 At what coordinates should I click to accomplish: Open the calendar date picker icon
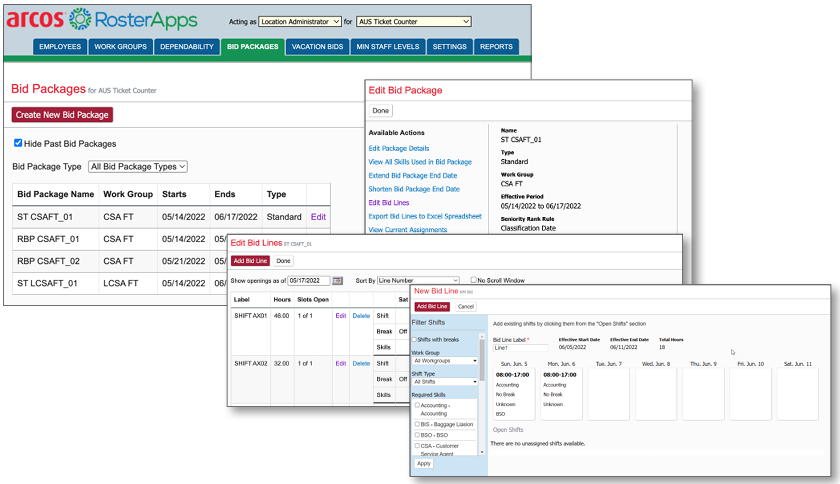(337, 280)
